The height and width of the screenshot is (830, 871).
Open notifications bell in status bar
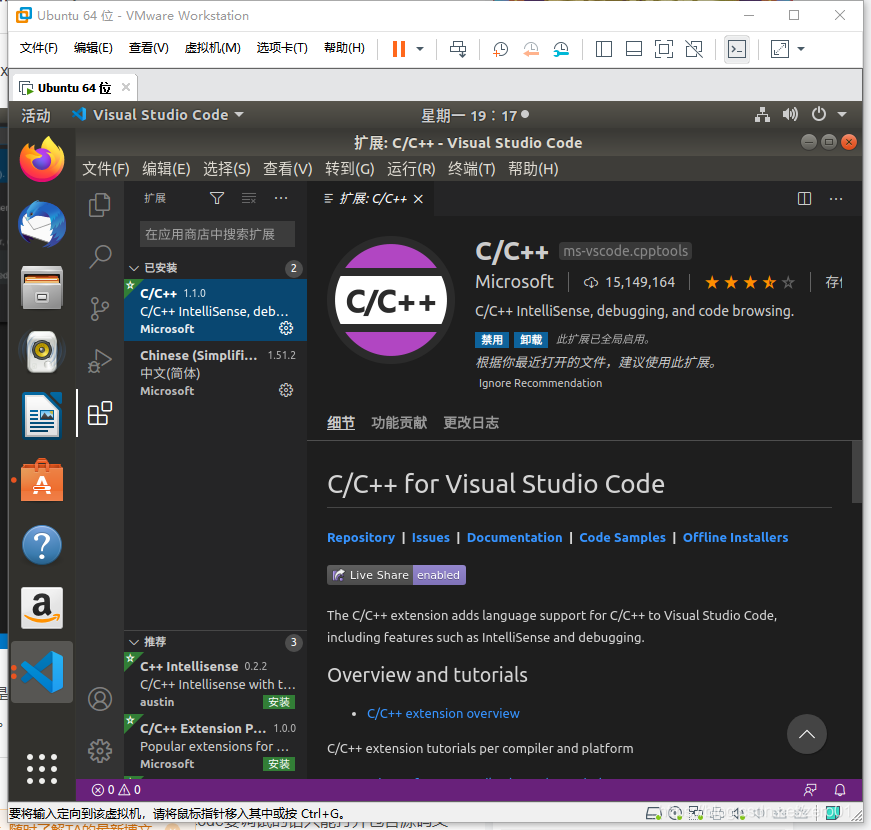point(840,789)
